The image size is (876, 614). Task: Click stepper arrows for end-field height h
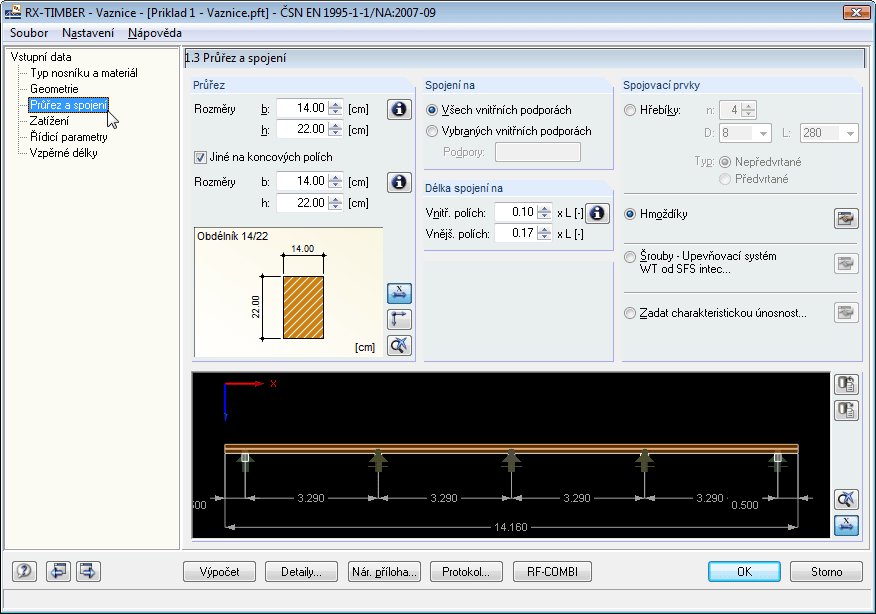coord(335,203)
